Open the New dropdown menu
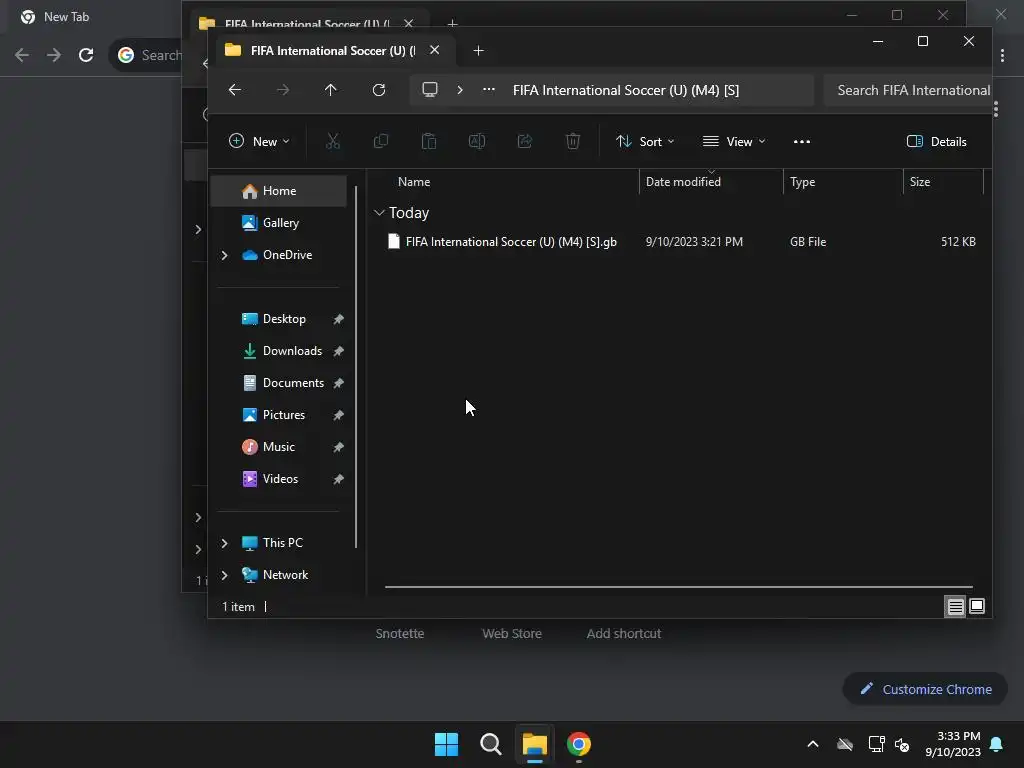 pos(259,142)
